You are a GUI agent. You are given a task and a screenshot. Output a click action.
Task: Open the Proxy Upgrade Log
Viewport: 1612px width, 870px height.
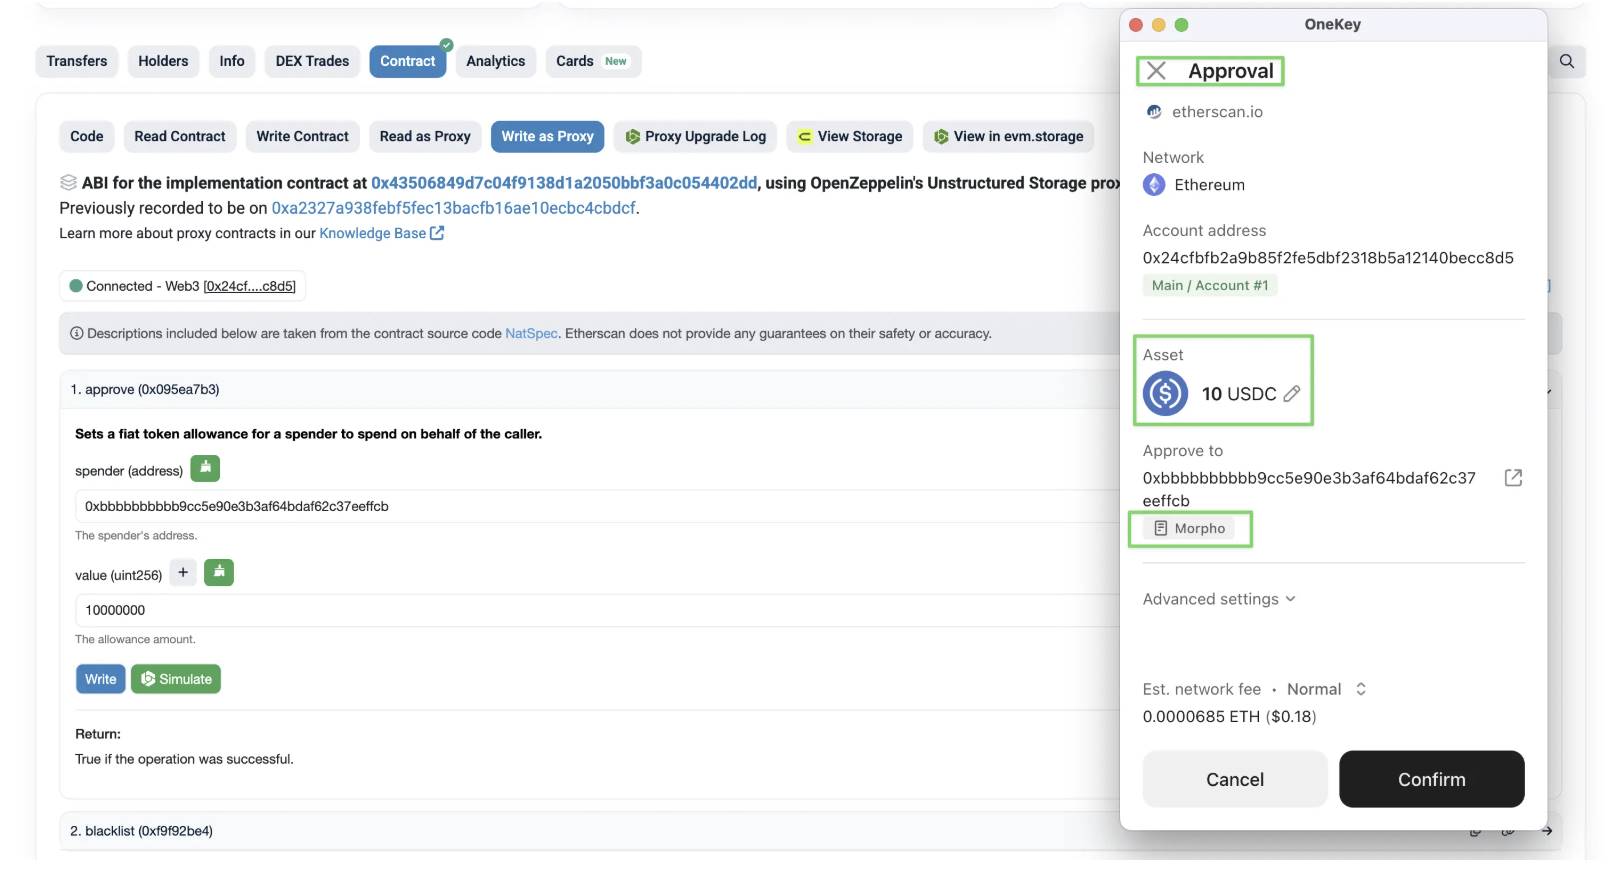[696, 136]
